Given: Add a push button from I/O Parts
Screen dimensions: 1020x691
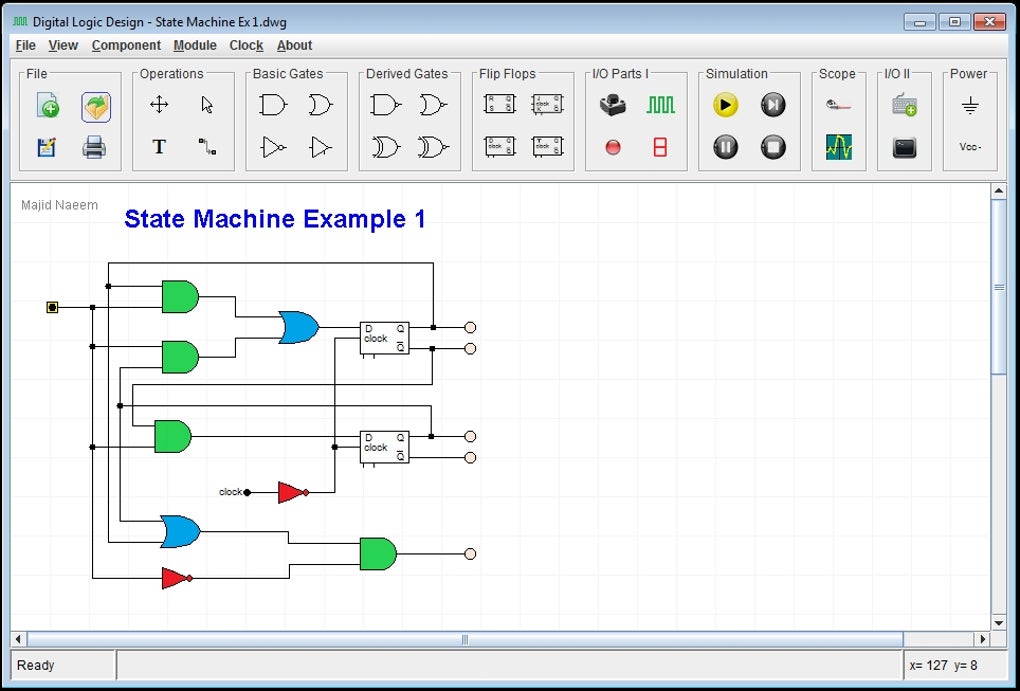Looking at the screenshot, I should (610, 102).
